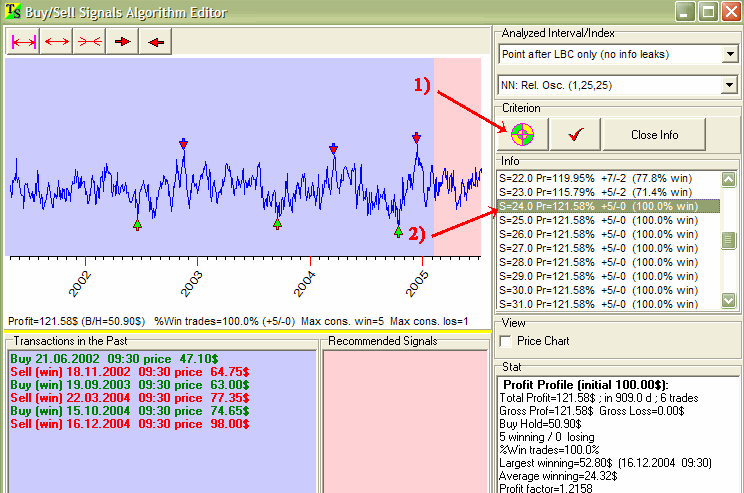This screenshot has width=744, height=493.
Task: Shift interval right with the right-arrow icon
Action: (122, 42)
